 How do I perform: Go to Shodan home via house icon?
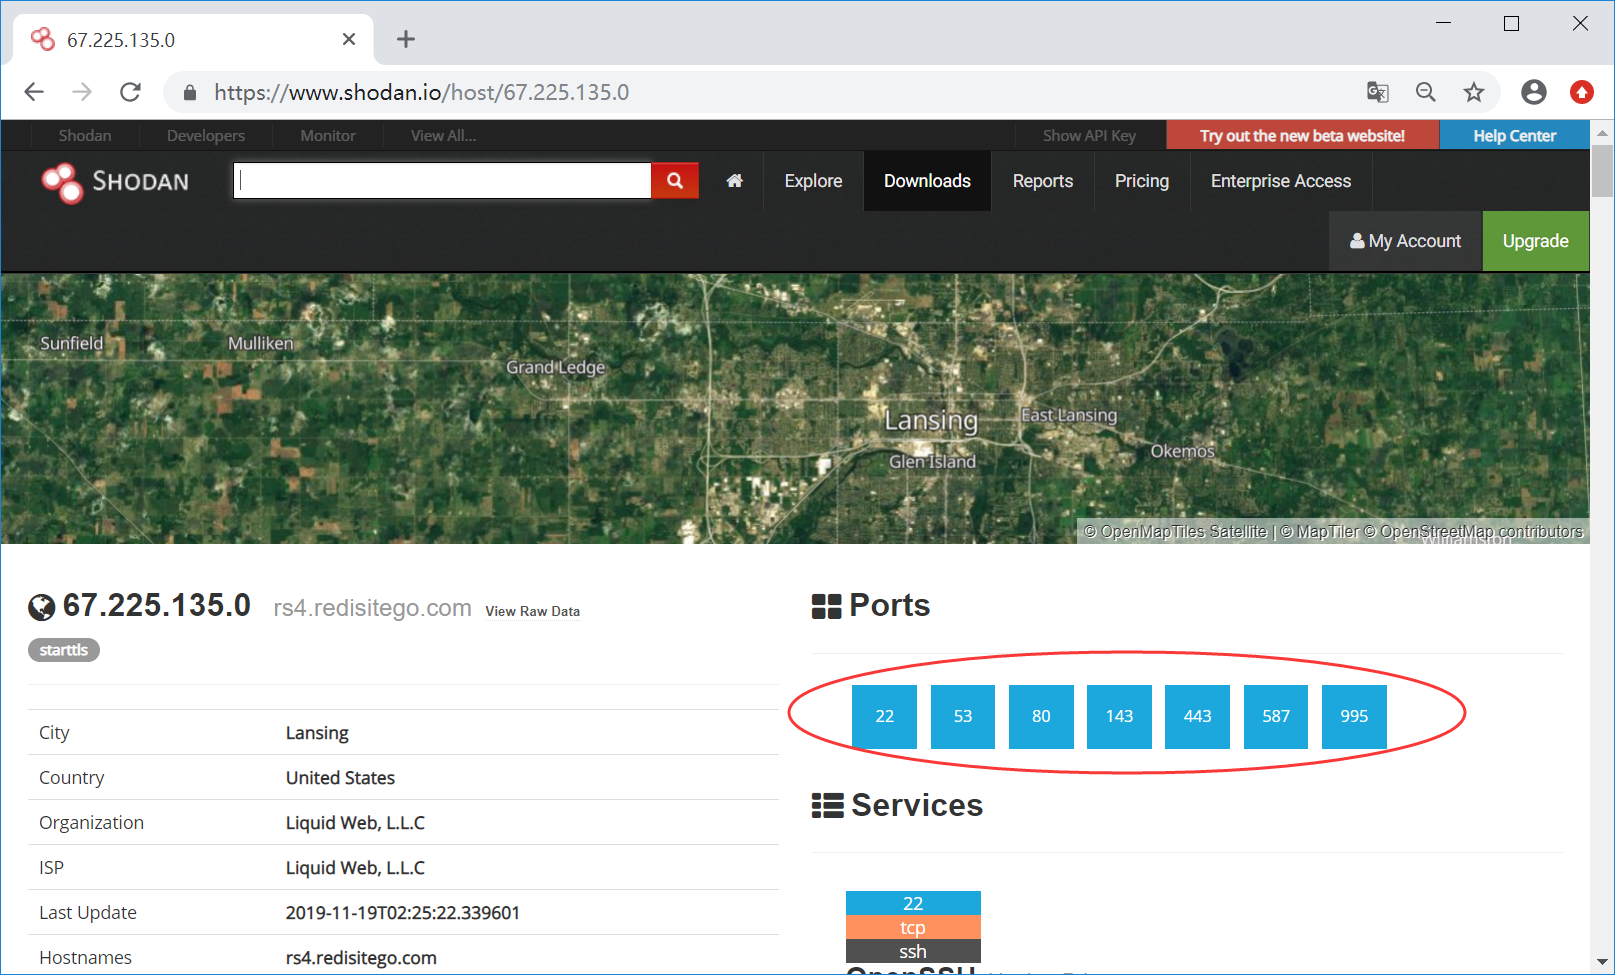pyautogui.click(x=735, y=181)
